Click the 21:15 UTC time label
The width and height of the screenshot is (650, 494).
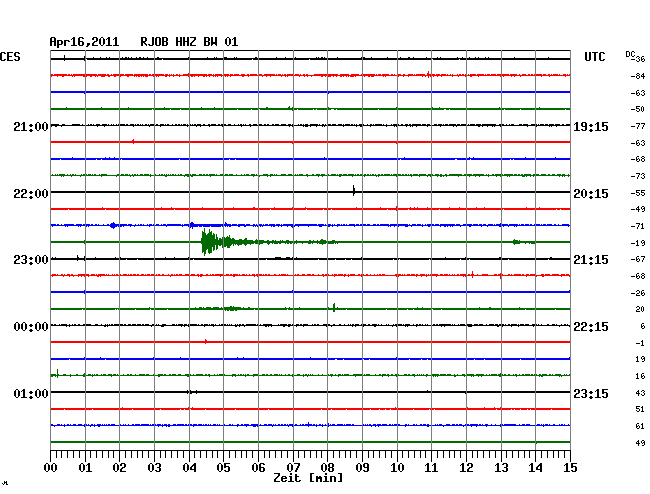click(x=591, y=260)
